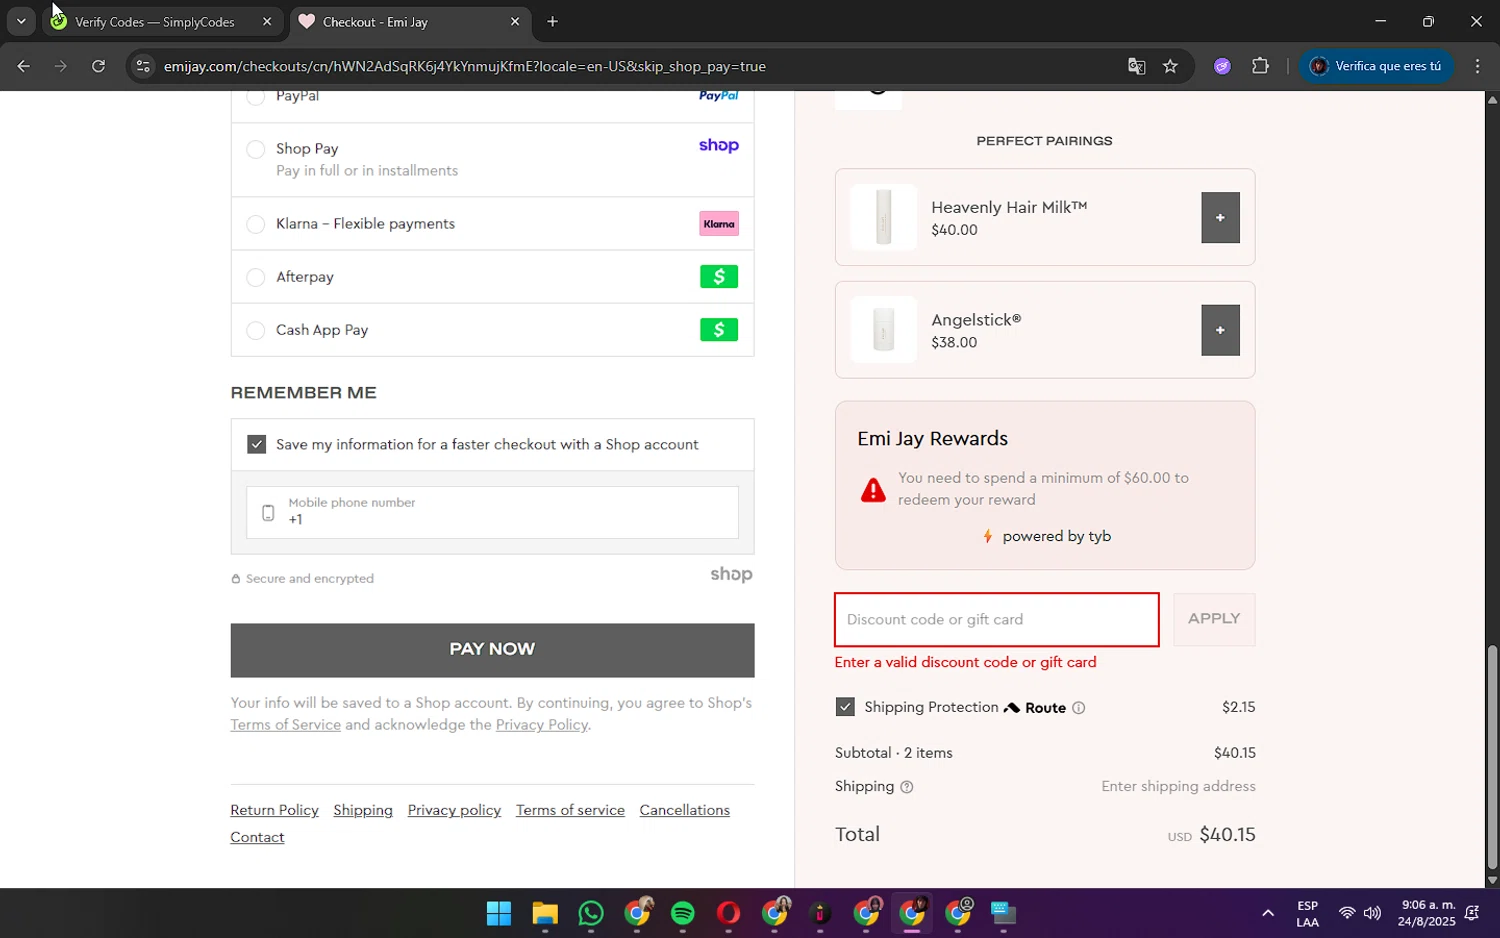The image size is (1500, 938).
Task: Add Angelstick with its plus button
Action: [1220, 330]
